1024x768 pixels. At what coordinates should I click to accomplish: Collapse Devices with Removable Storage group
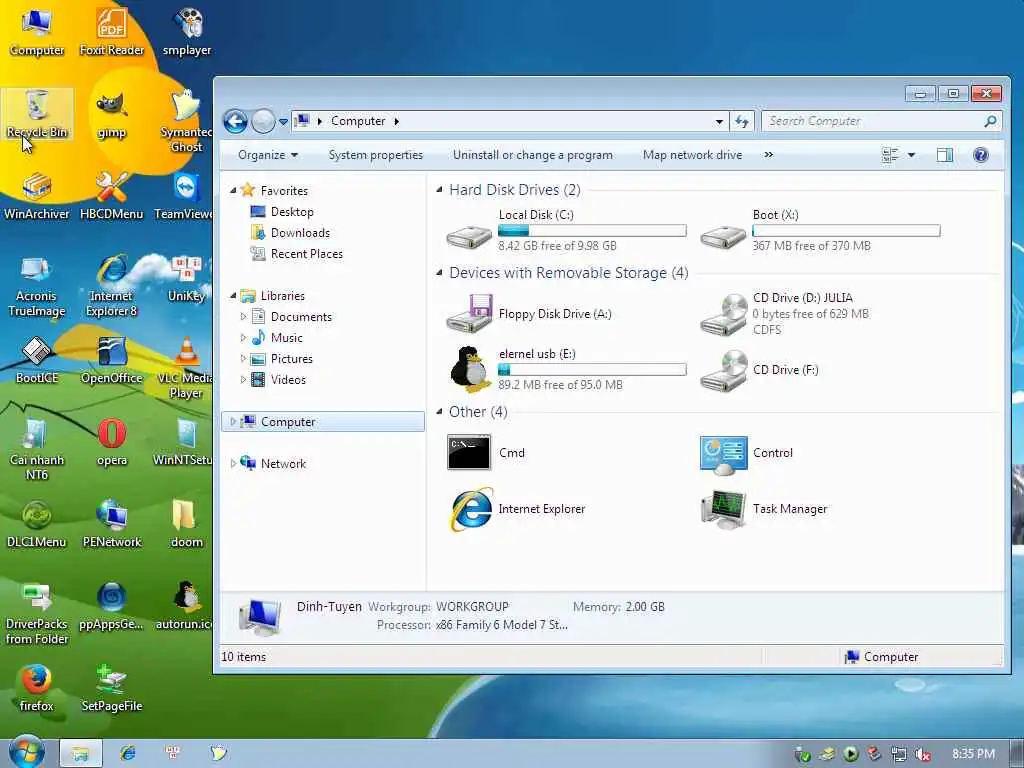440,273
